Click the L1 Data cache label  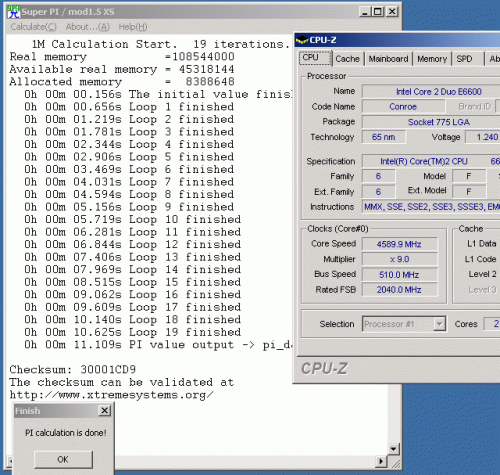482,244
